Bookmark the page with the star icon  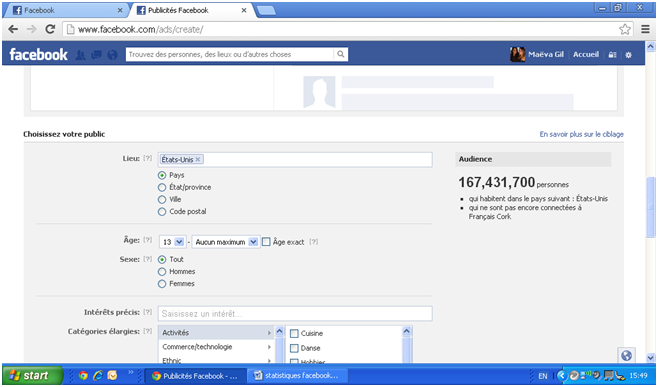(x=625, y=29)
